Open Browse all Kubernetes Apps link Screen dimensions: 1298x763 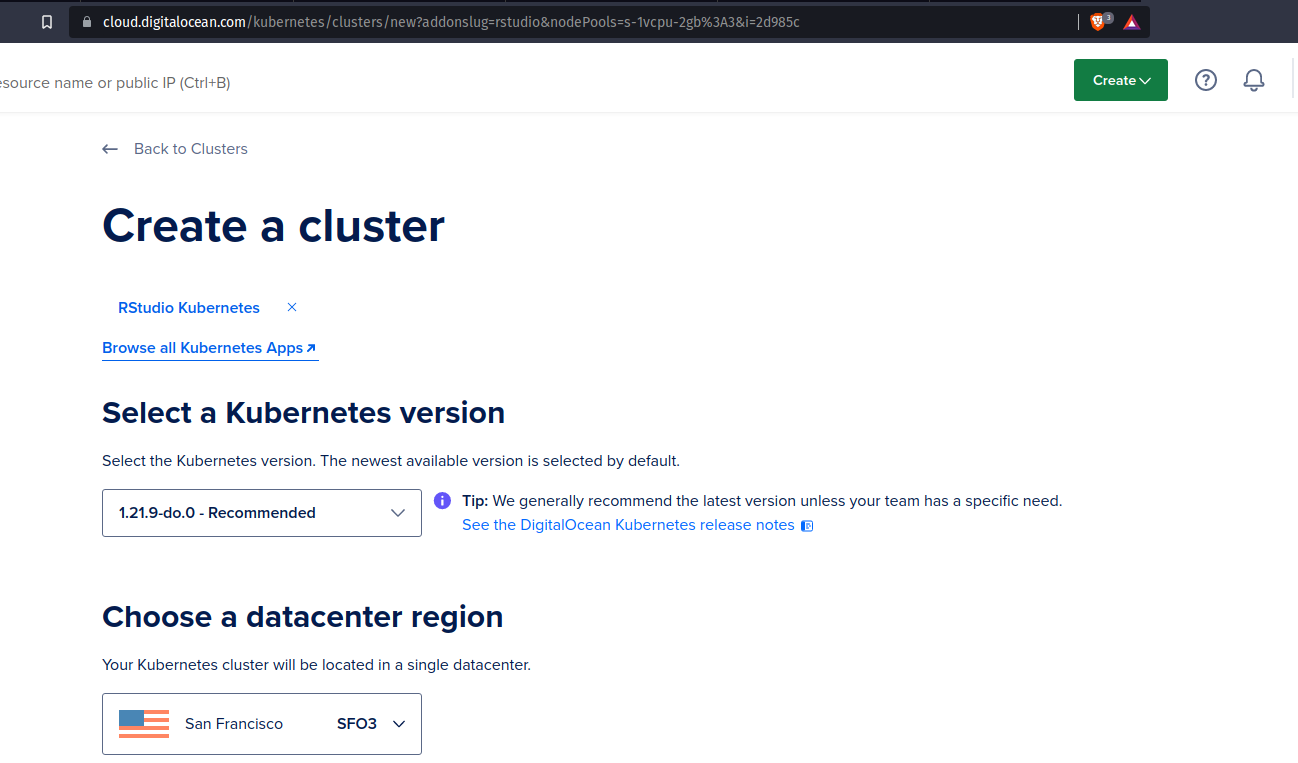210,348
